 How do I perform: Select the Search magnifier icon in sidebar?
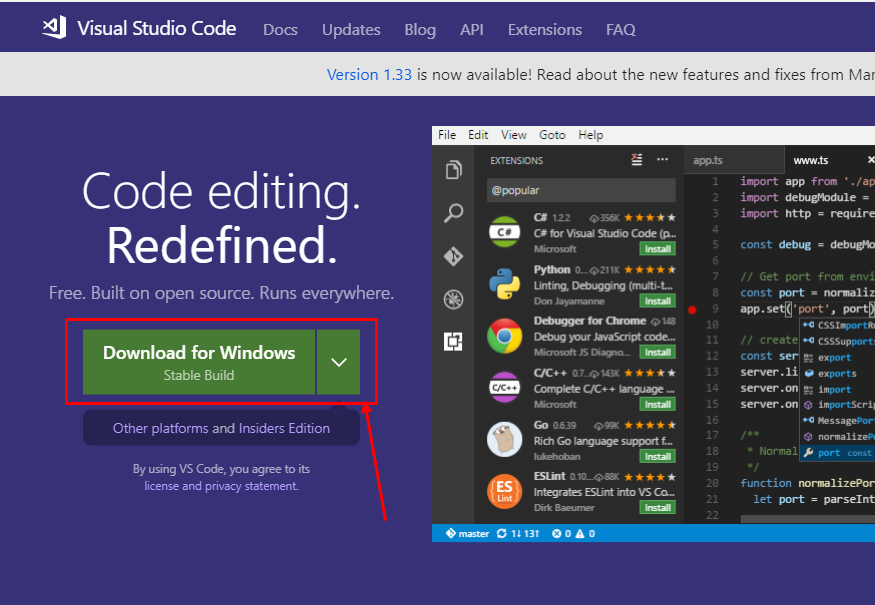click(x=453, y=213)
